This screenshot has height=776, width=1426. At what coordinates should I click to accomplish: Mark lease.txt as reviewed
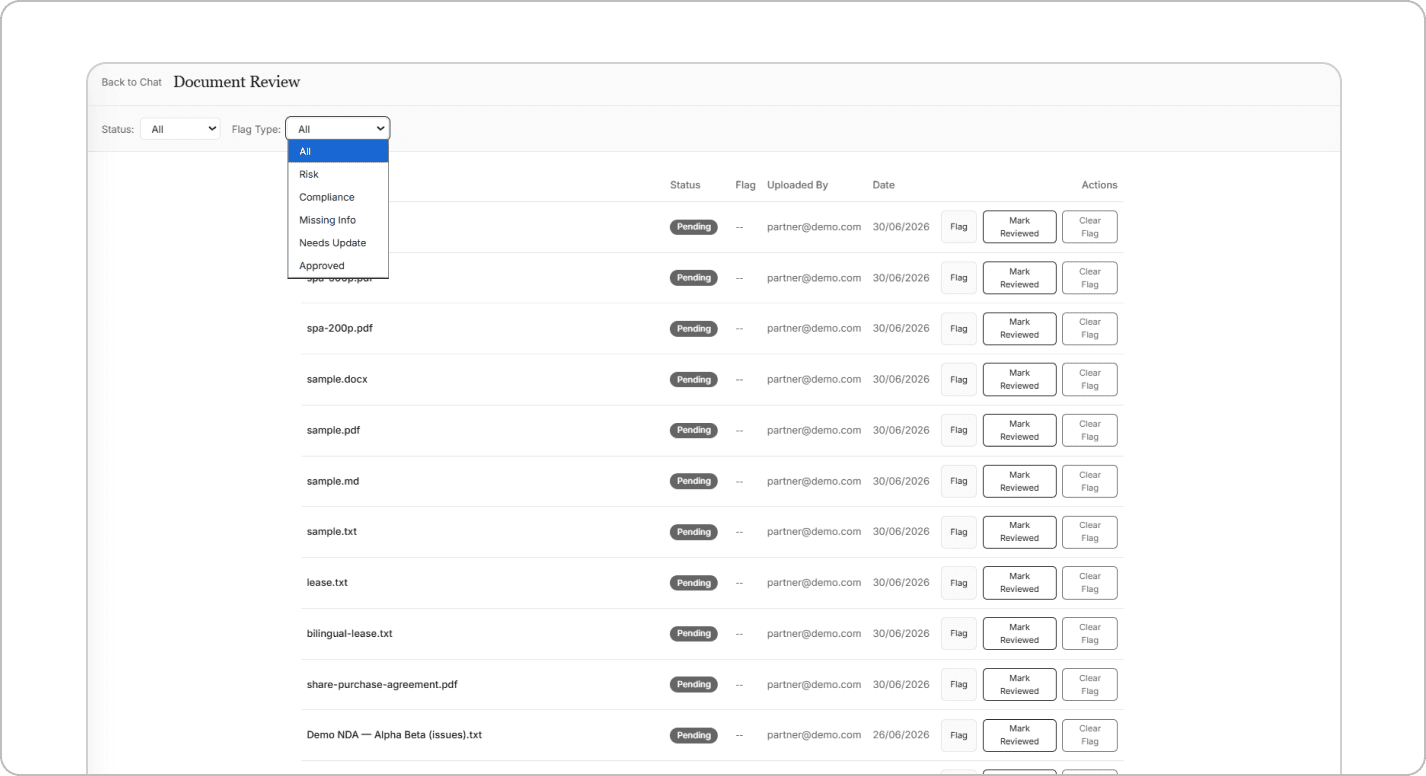point(1019,583)
